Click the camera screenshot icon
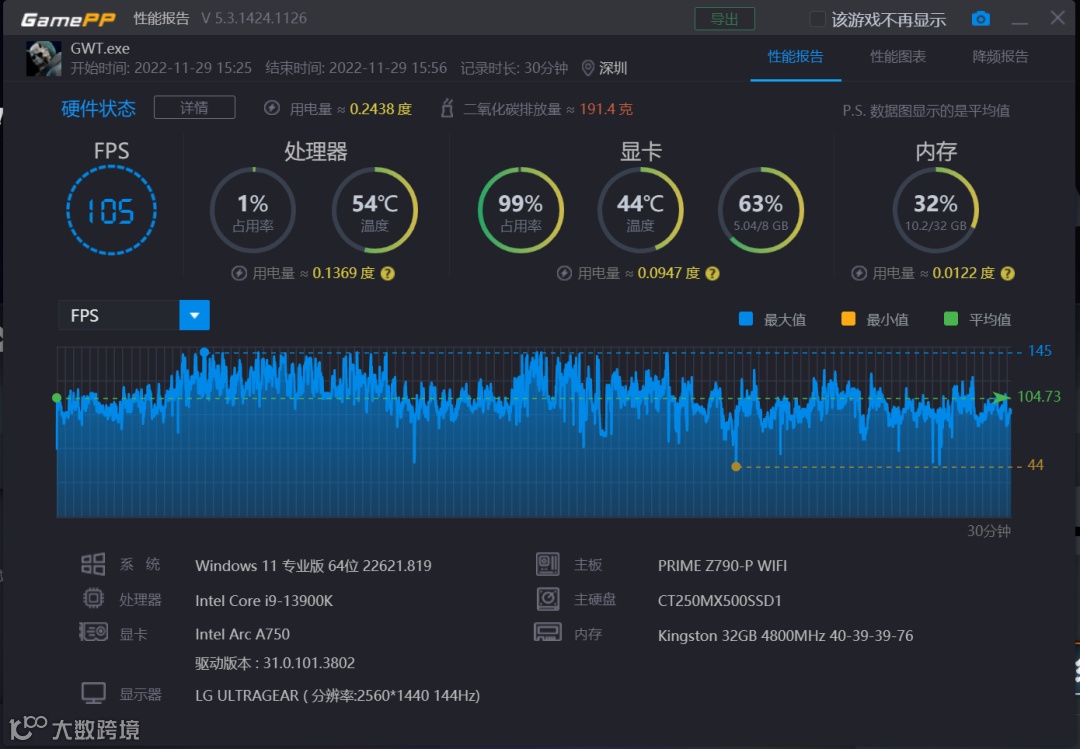The image size is (1080, 749). (x=980, y=19)
